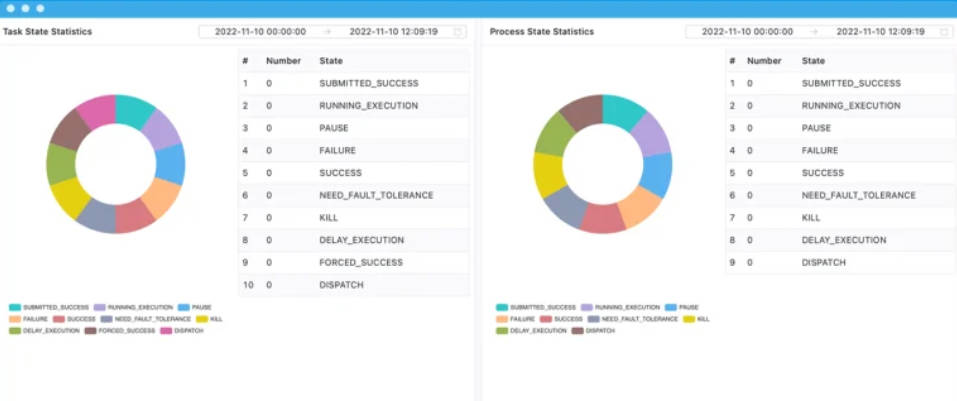
Task: Toggle DELAY_EXECUTION legend in Task State chart
Action: click(x=45, y=331)
